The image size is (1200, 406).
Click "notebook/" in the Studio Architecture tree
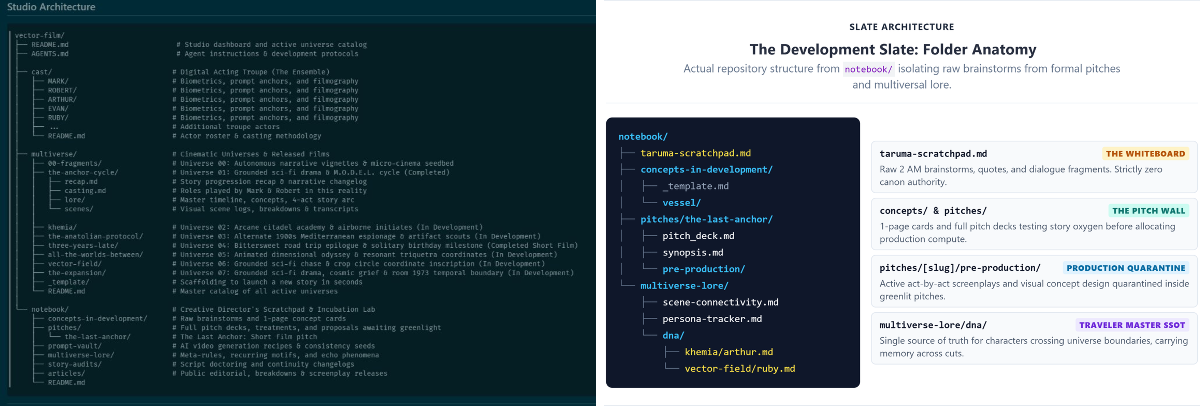coord(50,309)
